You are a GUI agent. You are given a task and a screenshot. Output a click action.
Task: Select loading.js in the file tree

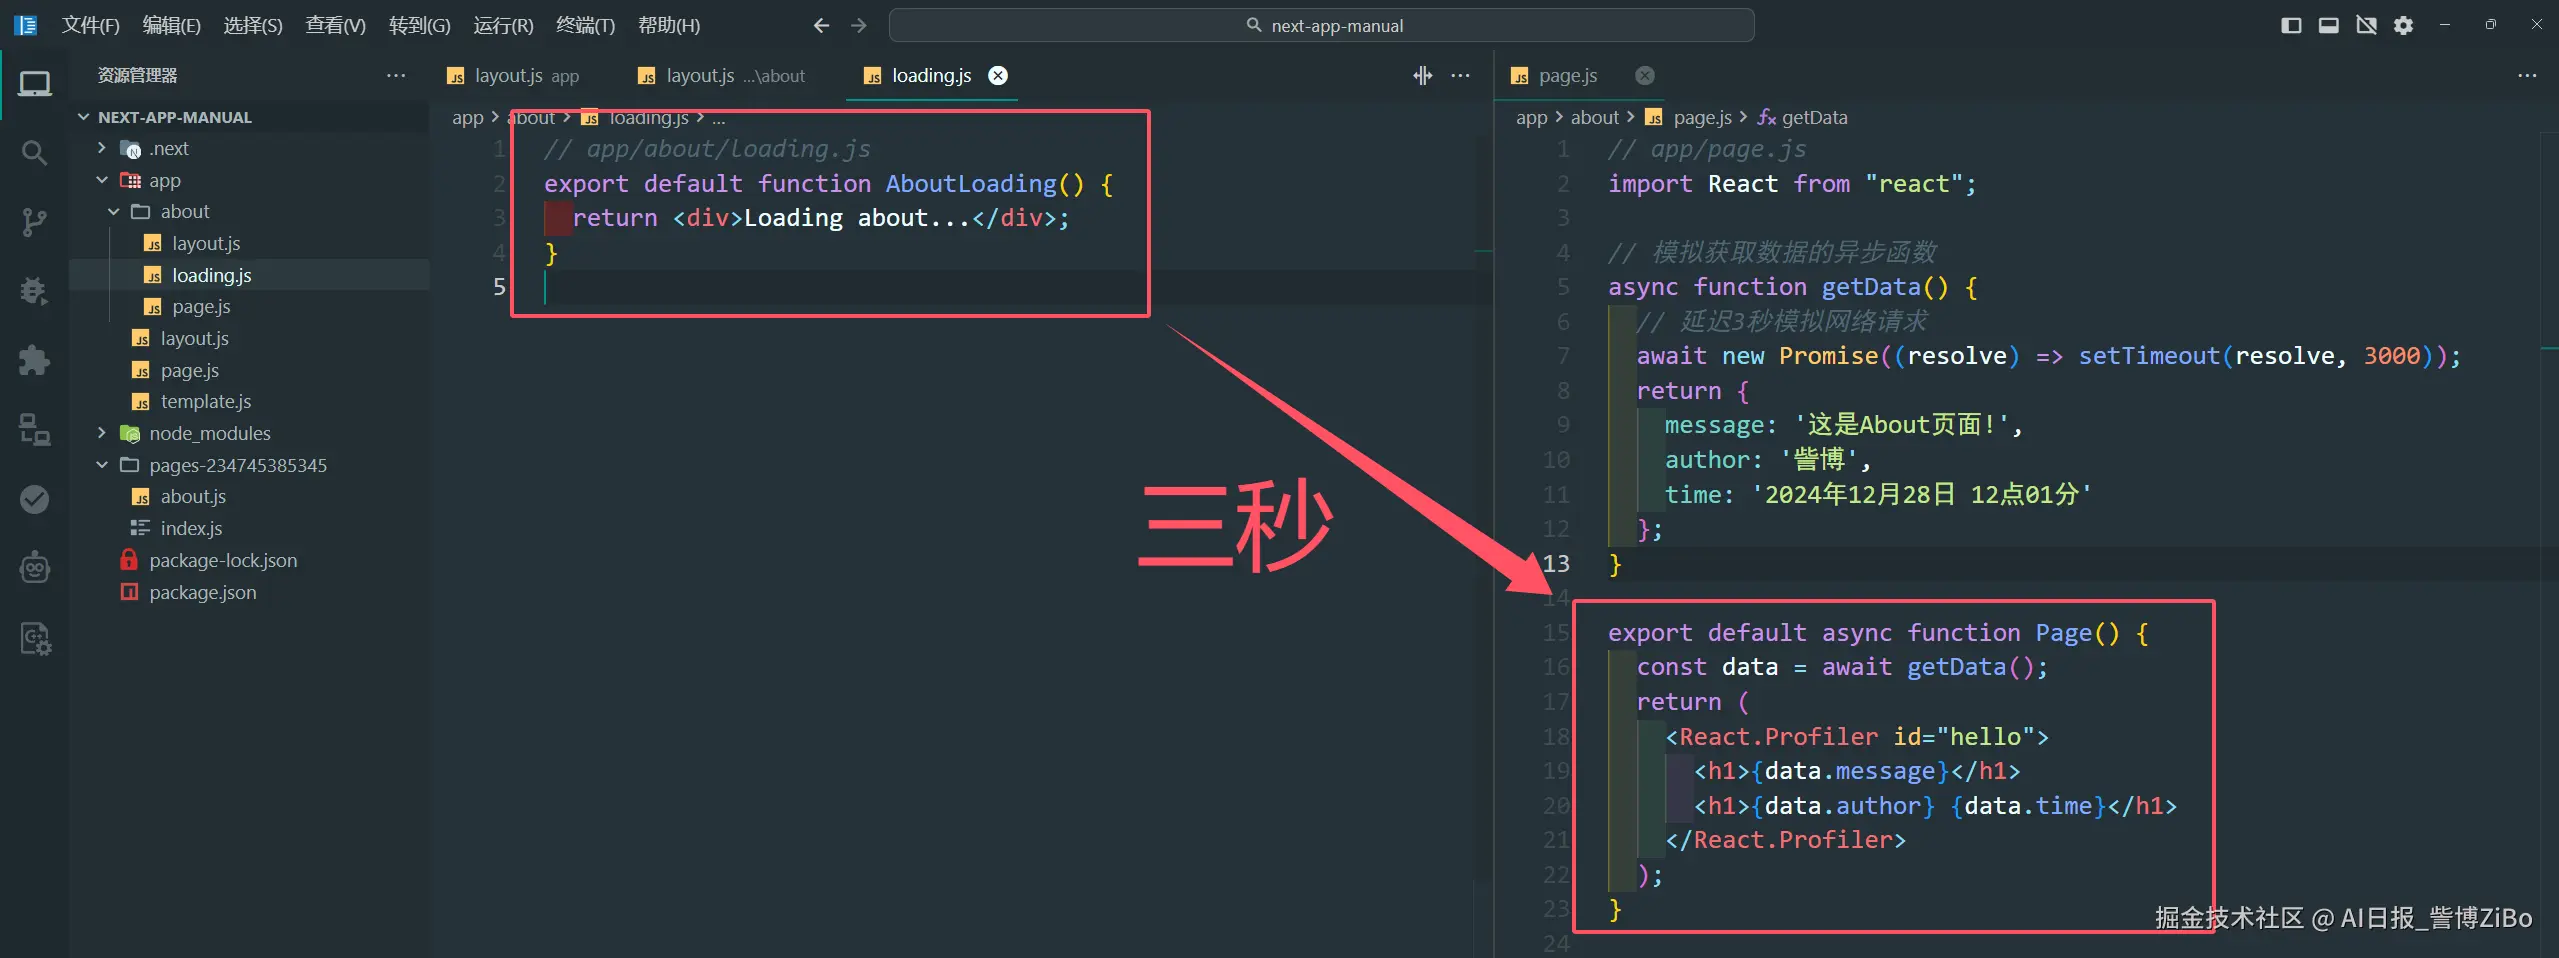(x=250, y=275)
